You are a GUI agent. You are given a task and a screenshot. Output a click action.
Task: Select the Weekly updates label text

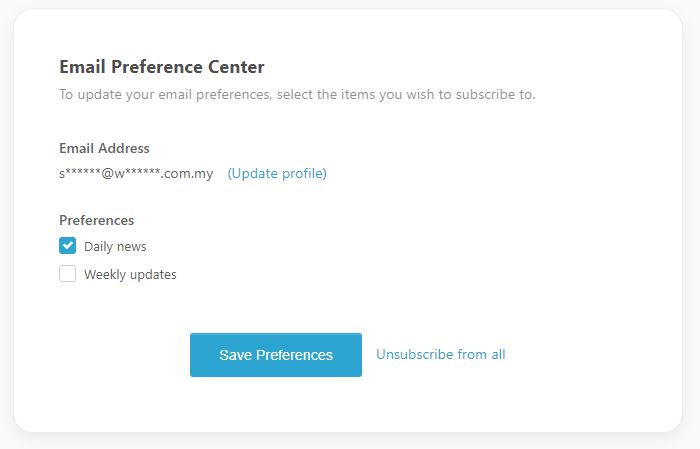(x=130, y=274)
